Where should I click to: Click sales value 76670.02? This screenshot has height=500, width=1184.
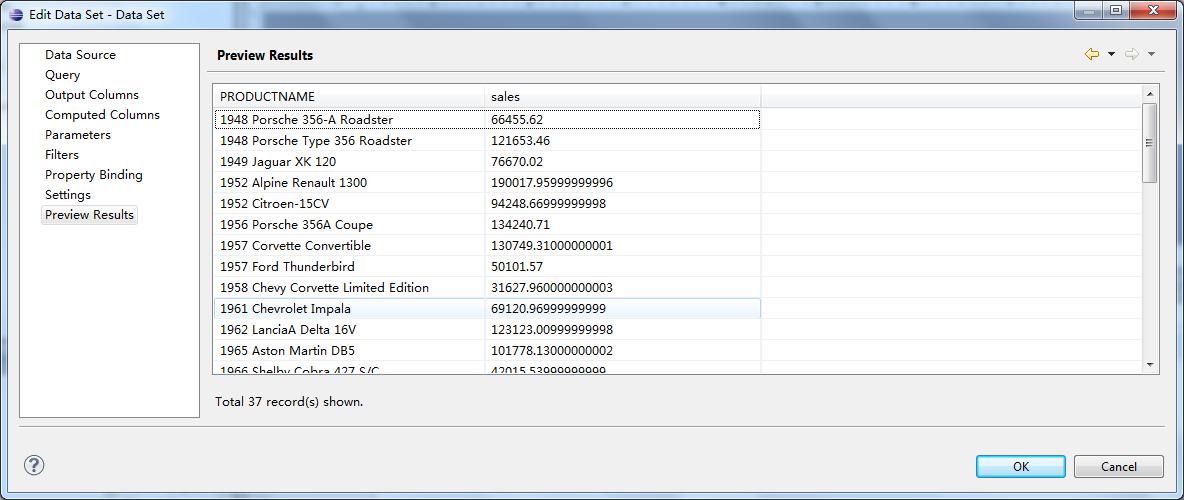point(516,162)
